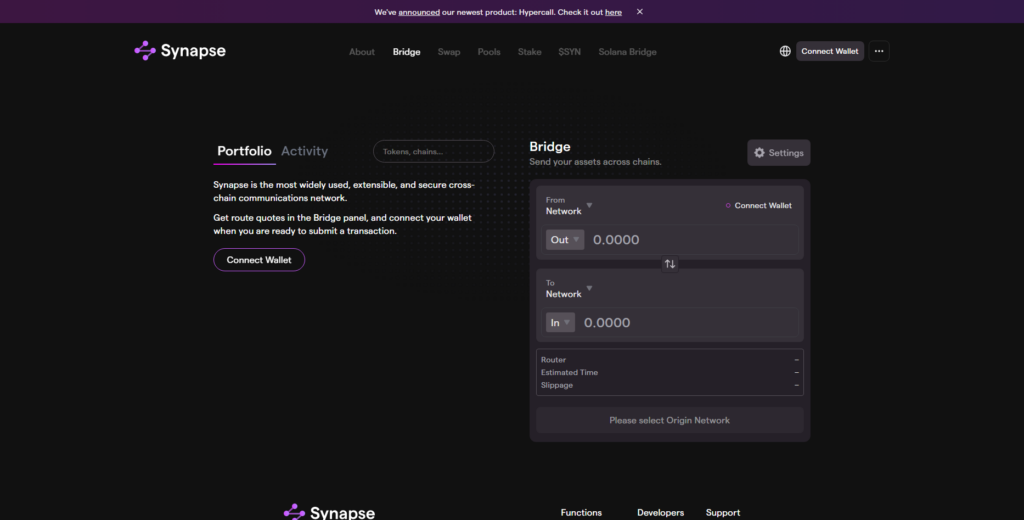Click the Estimated Time row
Screen dimensions: 1024x520
tap(669, 372)
